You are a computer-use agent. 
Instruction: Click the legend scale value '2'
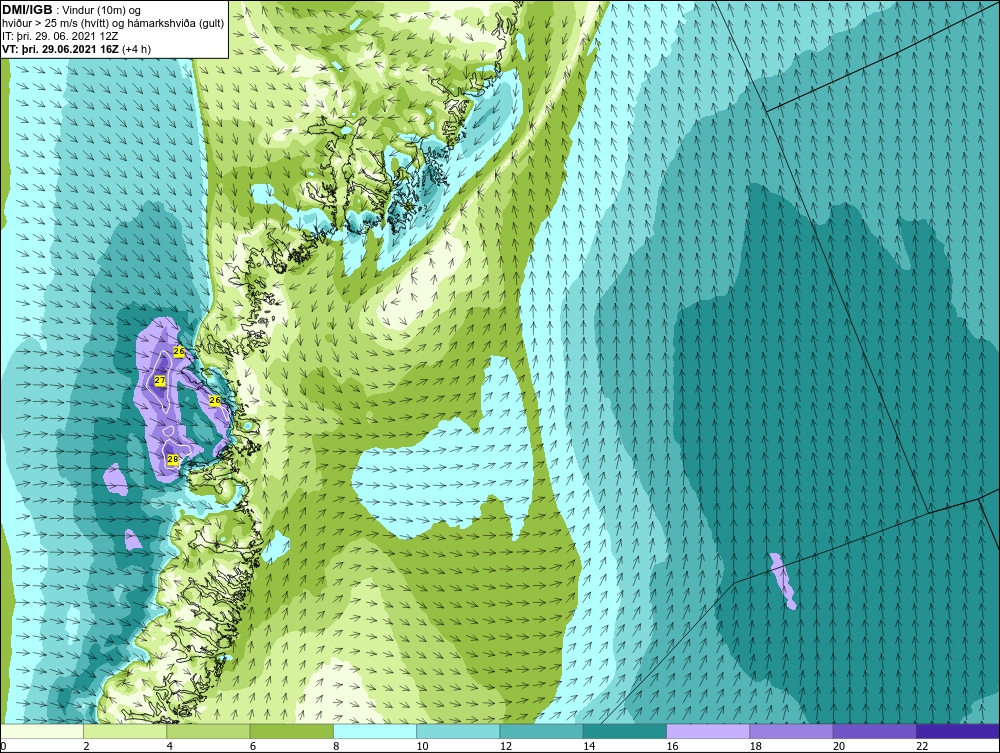point(86,747)
